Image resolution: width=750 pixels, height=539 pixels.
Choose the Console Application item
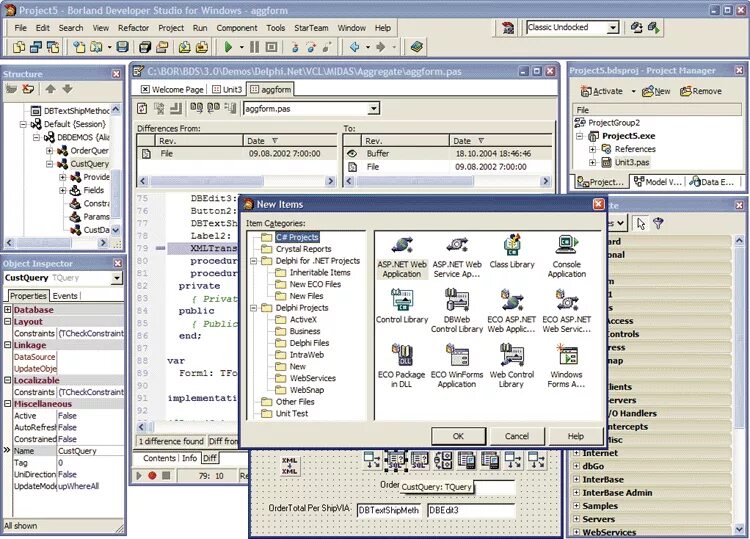(567, 257)
